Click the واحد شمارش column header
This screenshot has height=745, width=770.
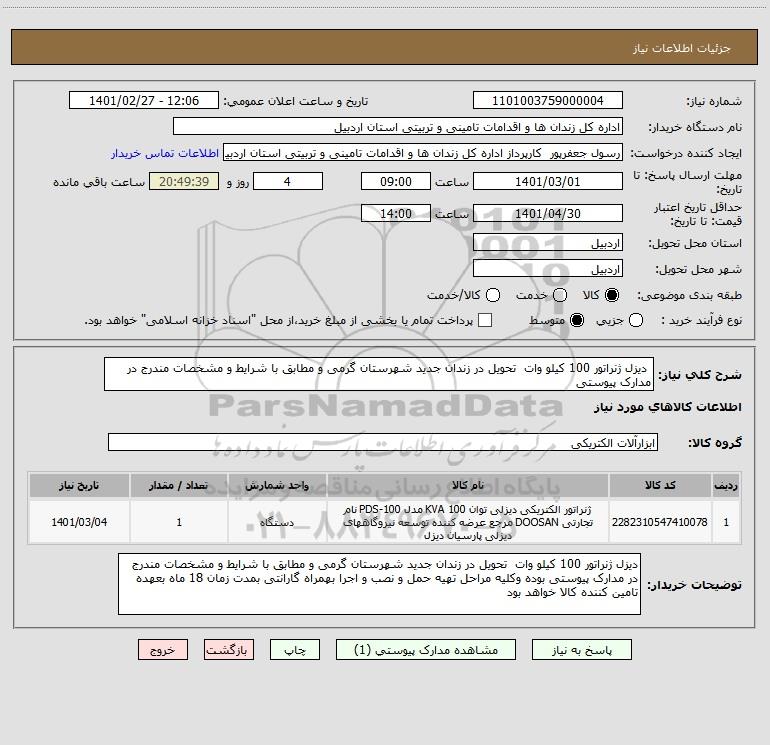pyautogui.click(x=277, y=486)
